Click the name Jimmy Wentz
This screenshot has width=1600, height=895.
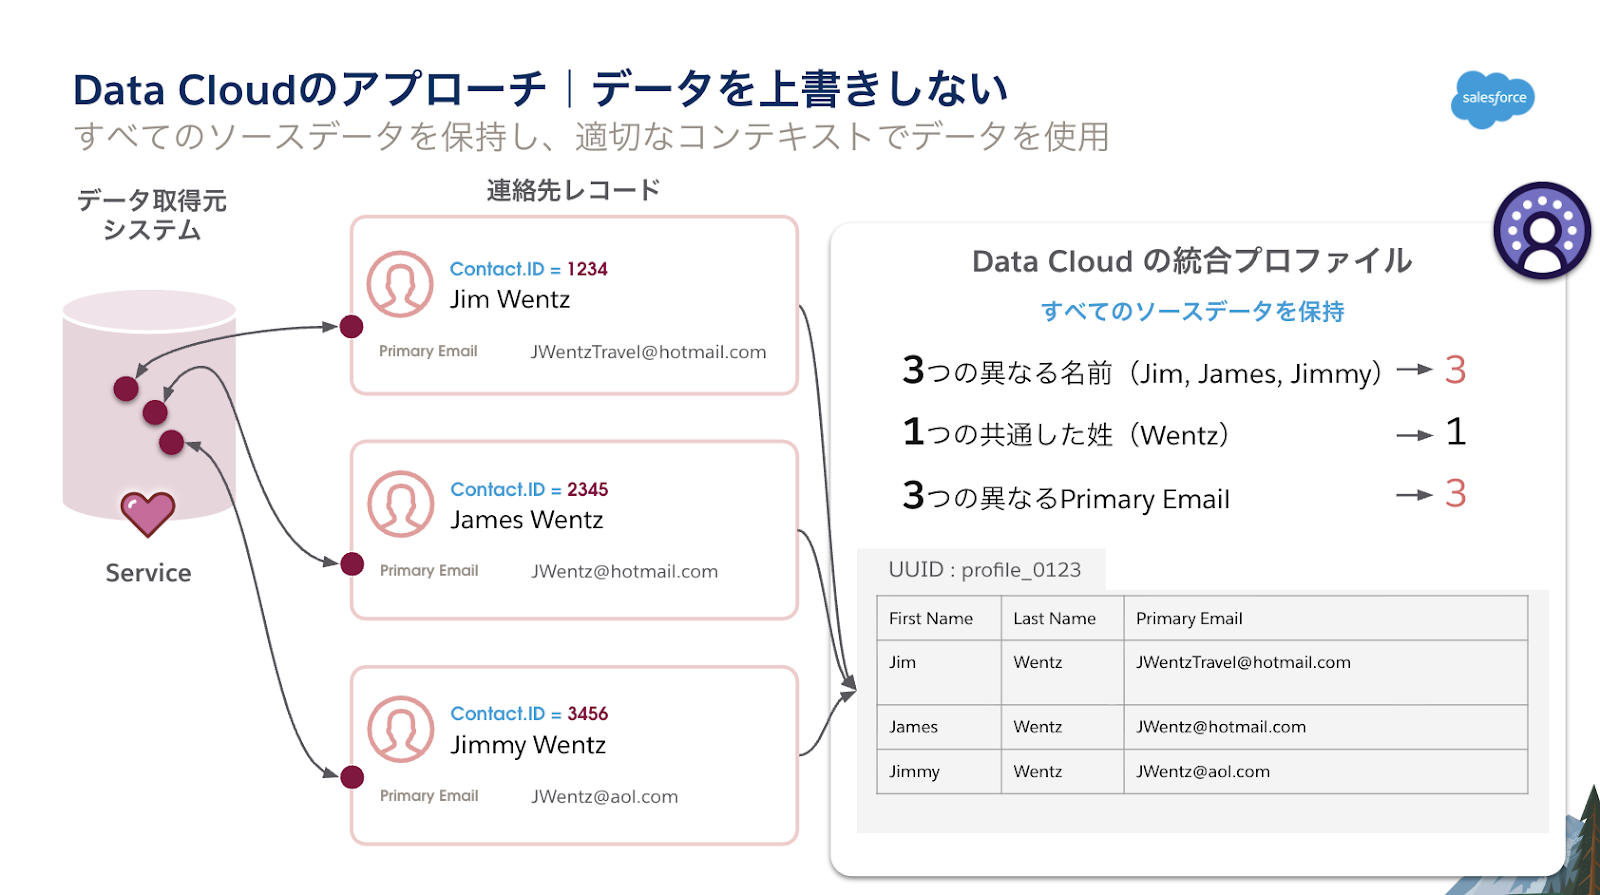(528, 746)
